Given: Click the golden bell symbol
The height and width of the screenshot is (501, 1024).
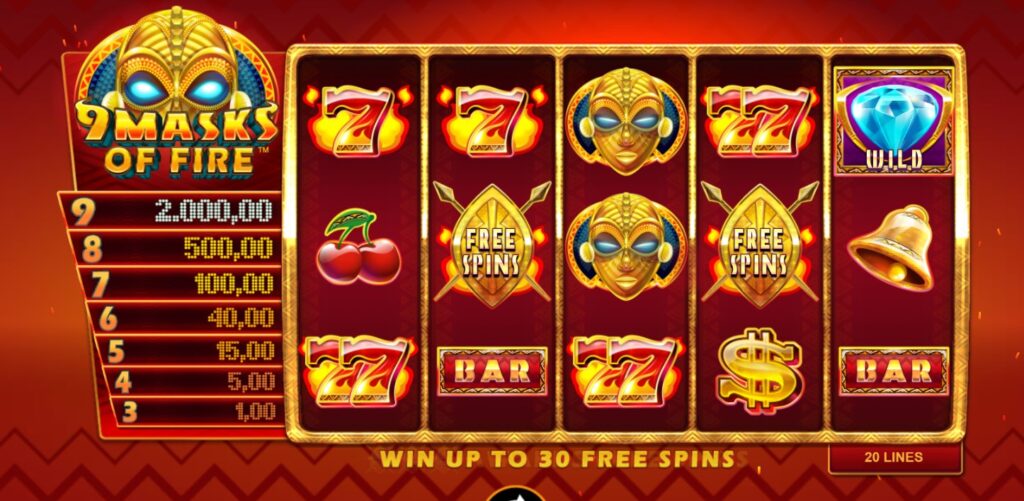Looking at the screenshot, I should [x=891, y=248].
